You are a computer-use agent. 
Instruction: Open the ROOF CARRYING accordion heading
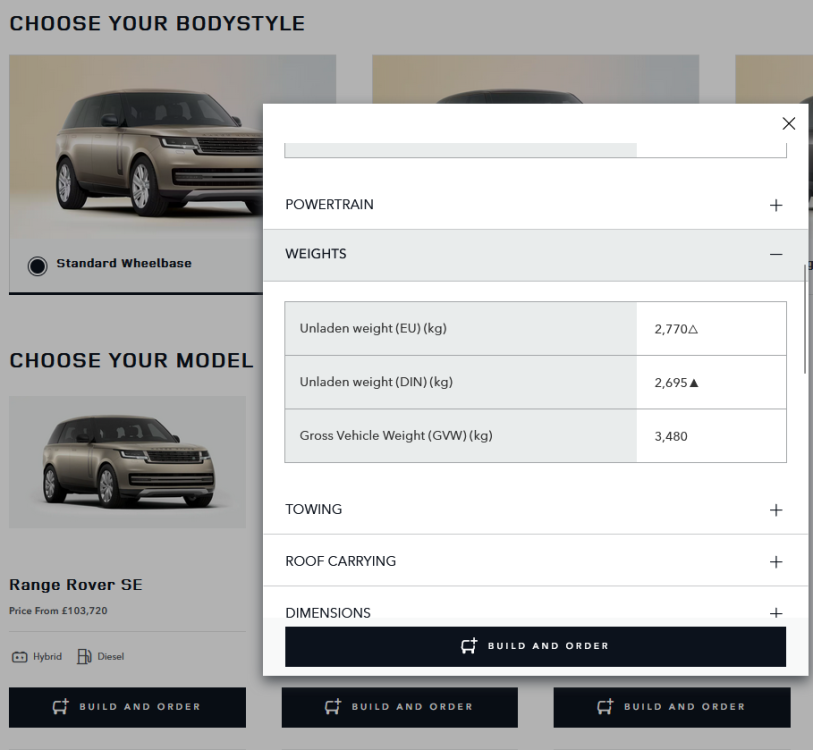(341, 561)
